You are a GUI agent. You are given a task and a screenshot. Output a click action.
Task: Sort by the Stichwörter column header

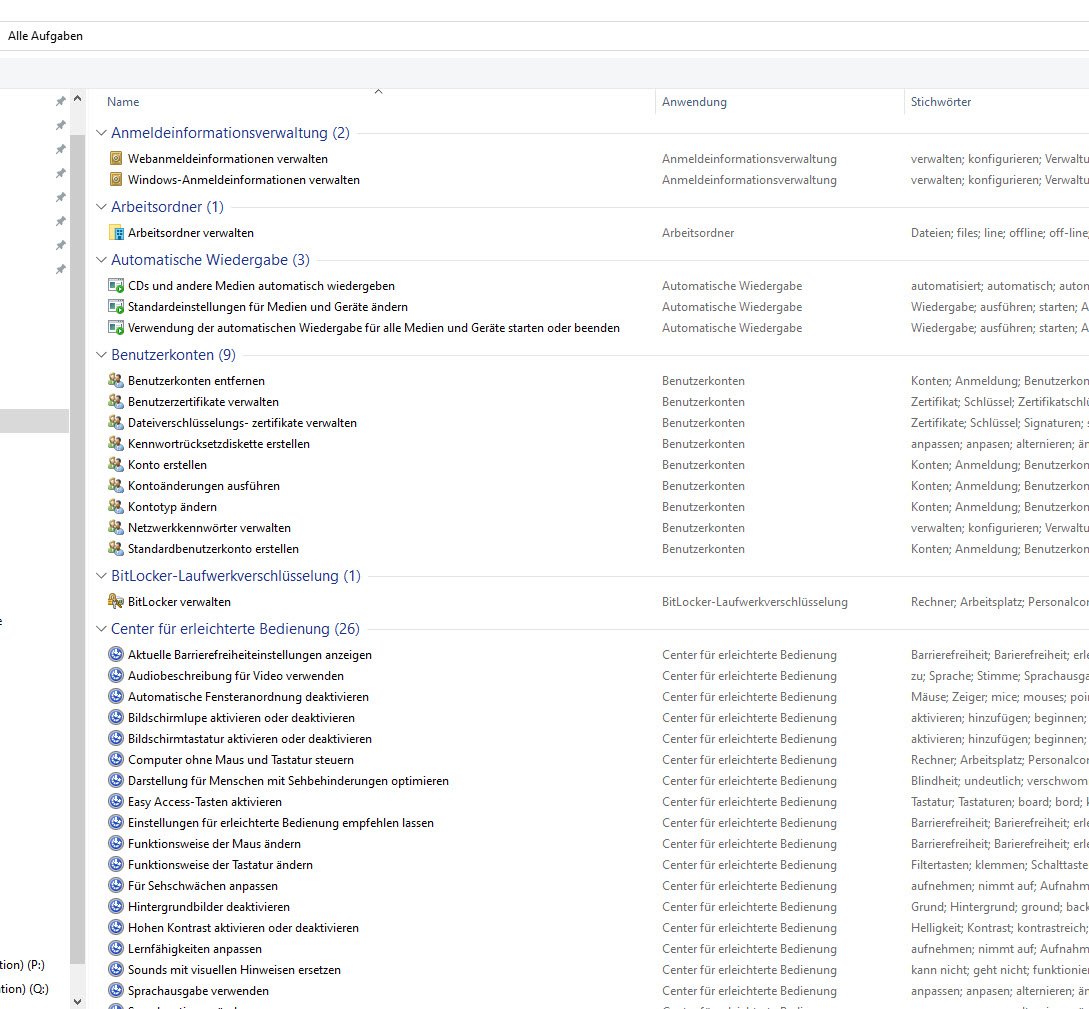(x=940, y=102)
